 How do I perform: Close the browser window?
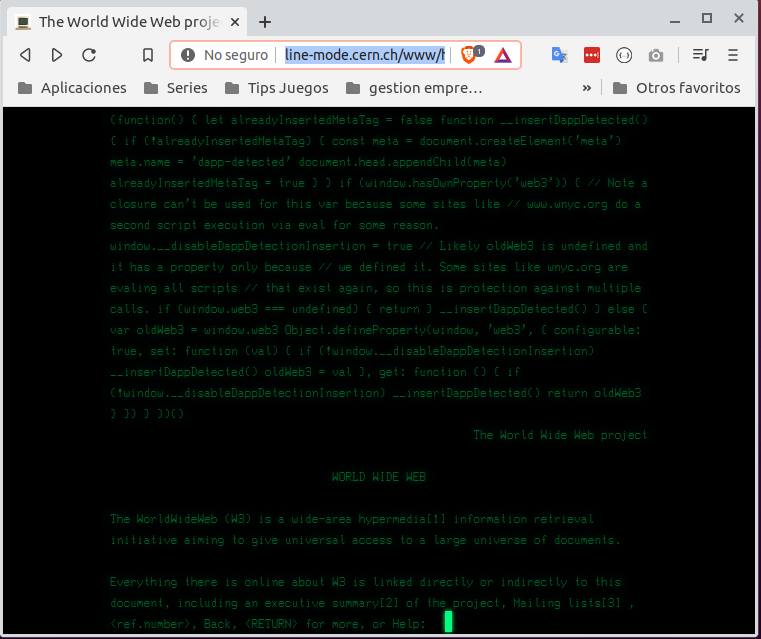pos(739,18)
